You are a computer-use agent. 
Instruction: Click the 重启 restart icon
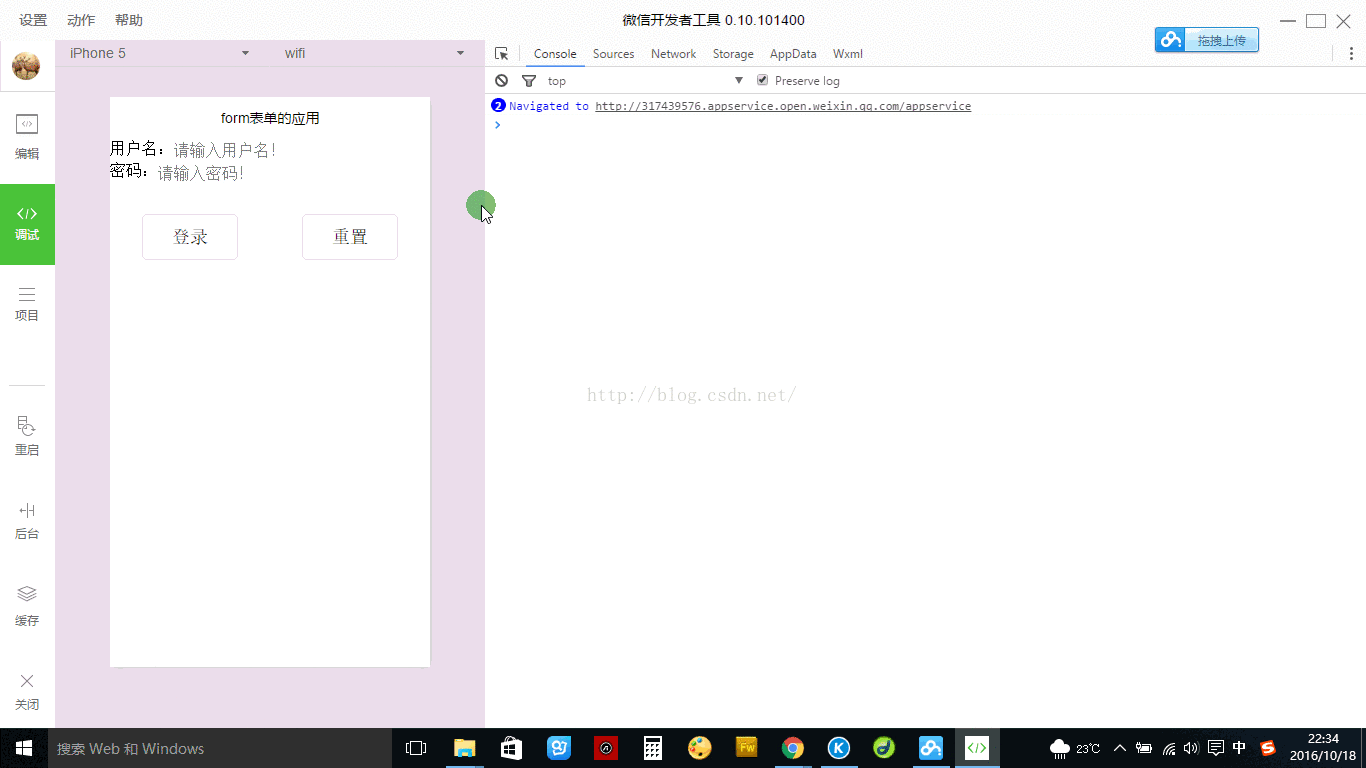(x=27, y=434)
